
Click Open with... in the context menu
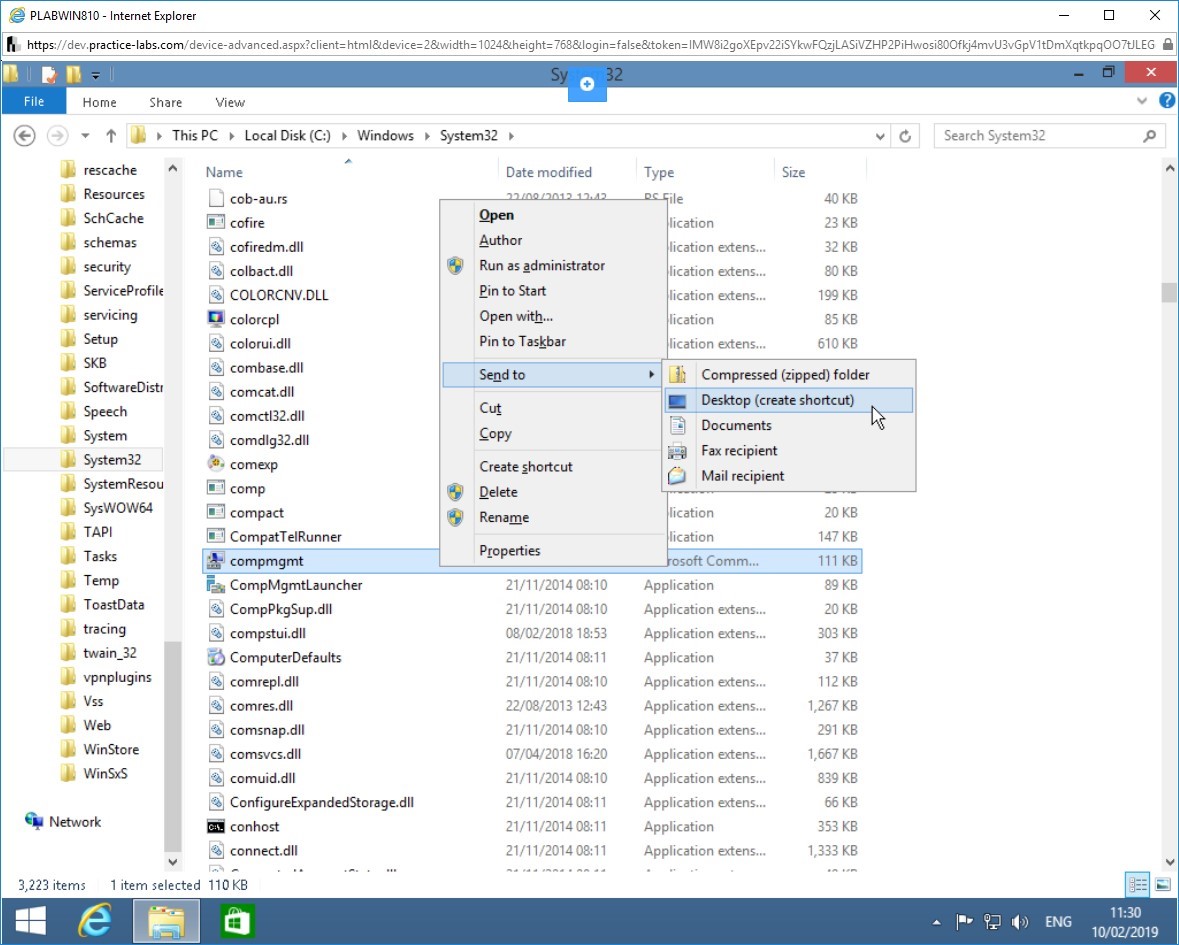point(553,316)
